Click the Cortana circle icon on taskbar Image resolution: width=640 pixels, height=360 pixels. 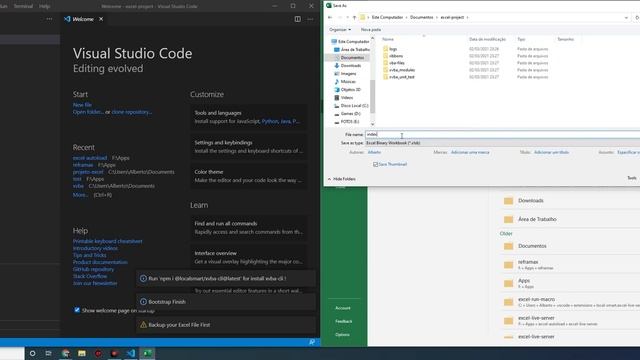32,353
